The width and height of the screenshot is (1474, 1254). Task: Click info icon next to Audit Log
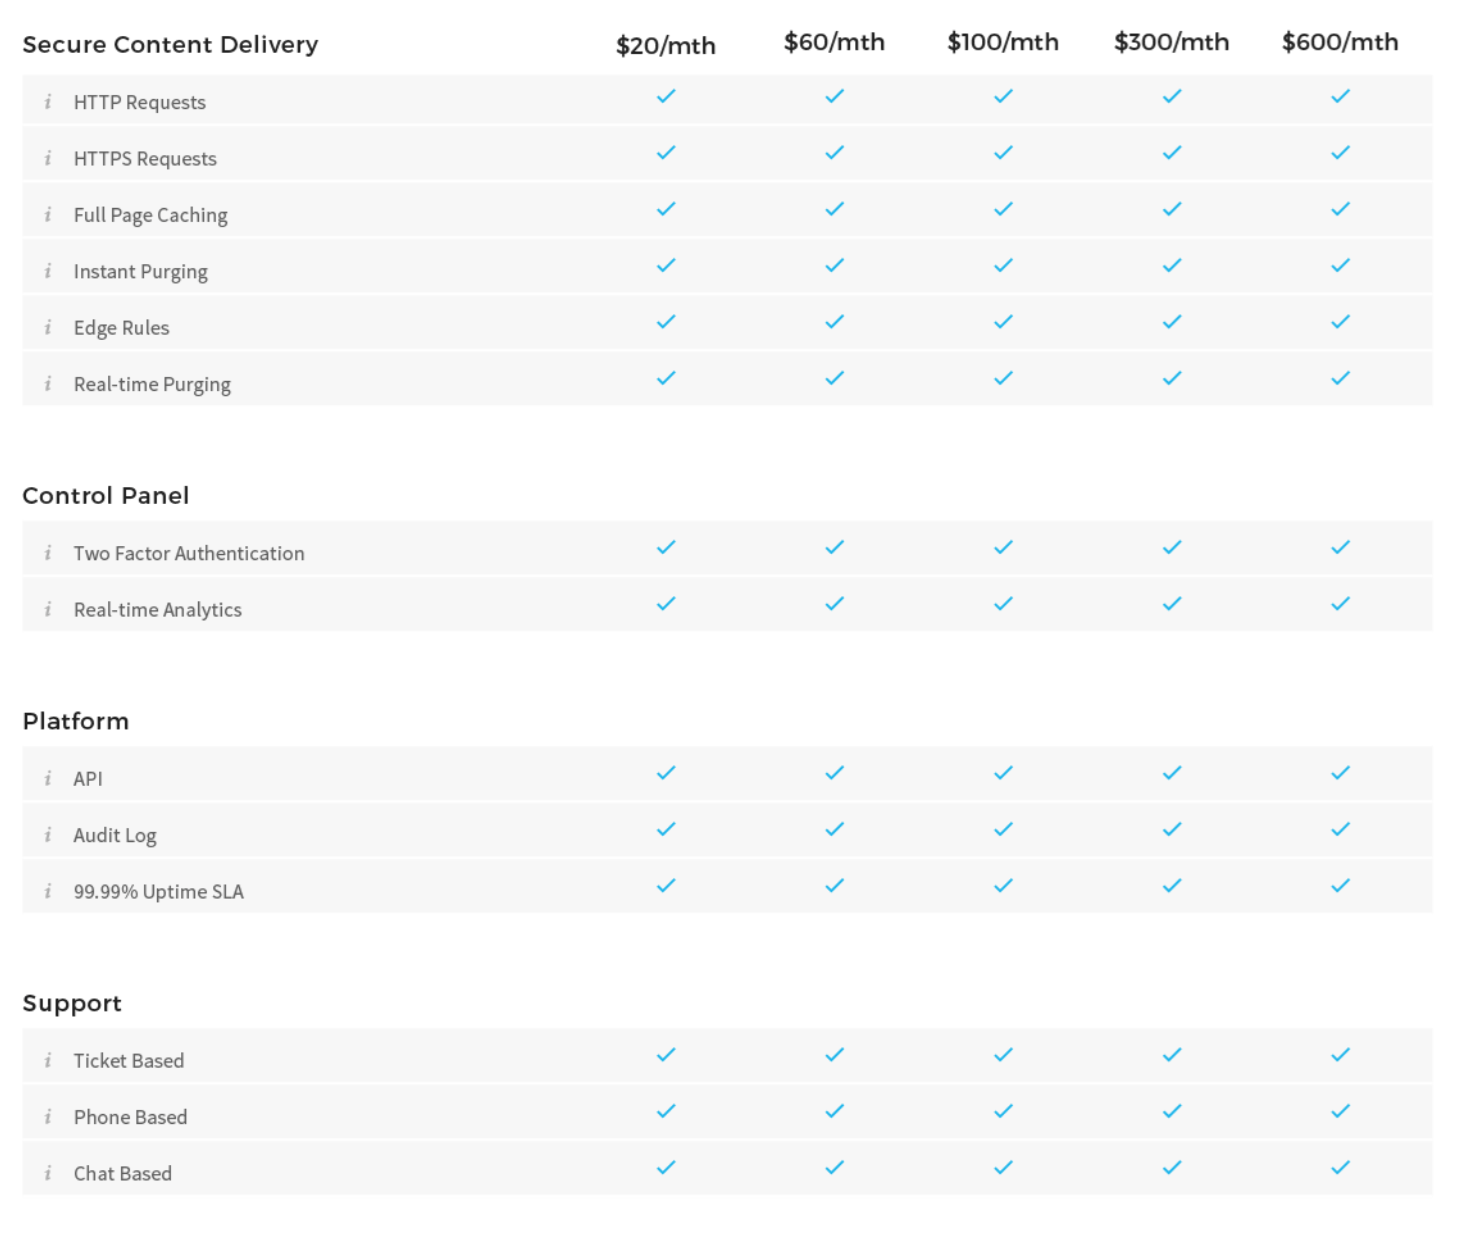(x=48, y=835)
